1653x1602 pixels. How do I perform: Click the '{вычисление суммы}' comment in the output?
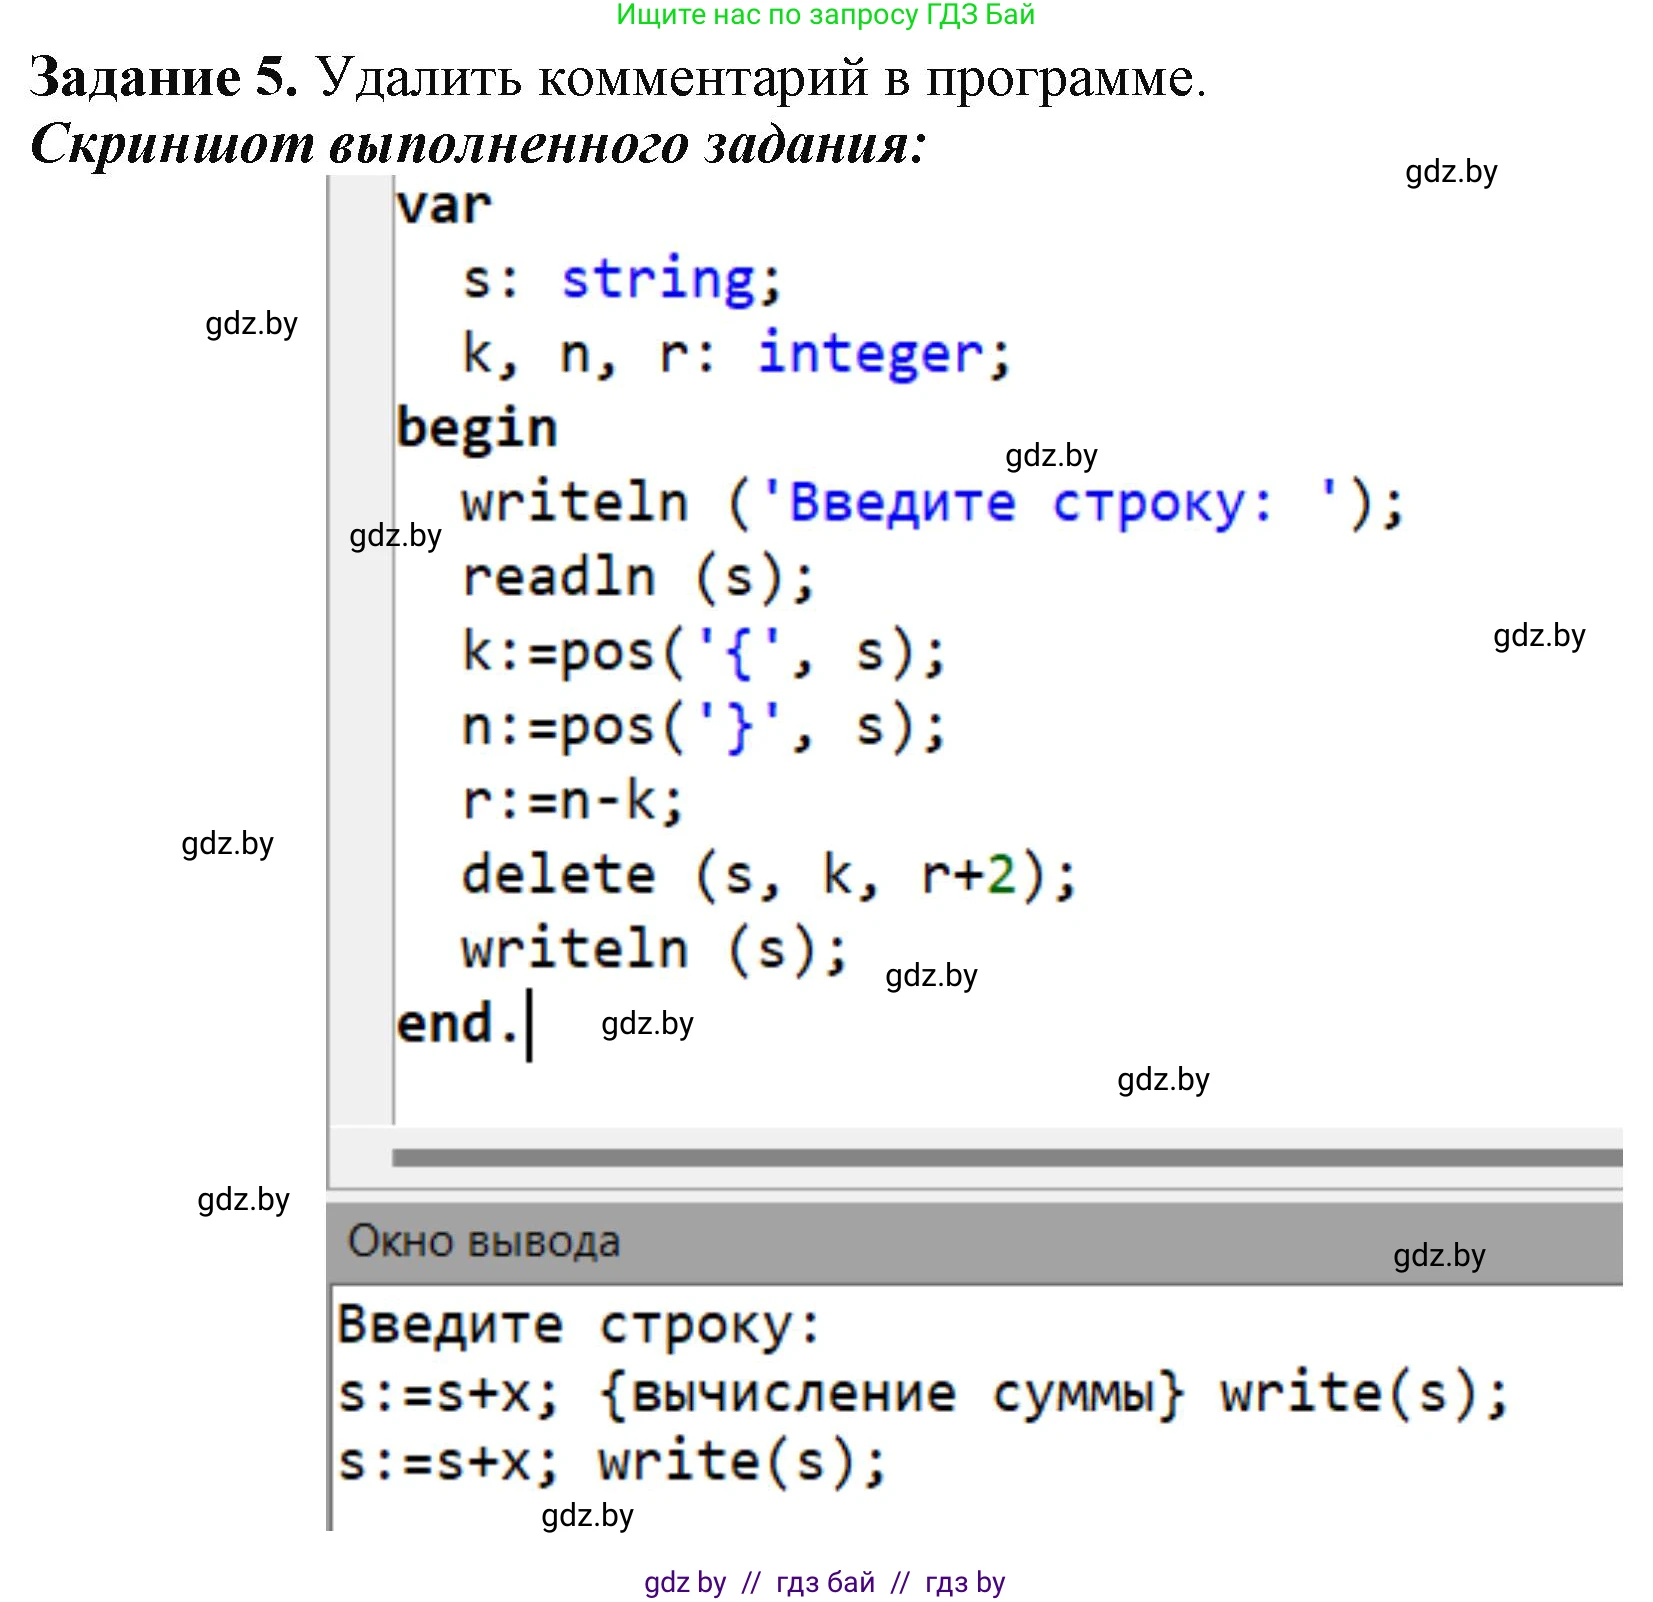(x=891, y=1393)
